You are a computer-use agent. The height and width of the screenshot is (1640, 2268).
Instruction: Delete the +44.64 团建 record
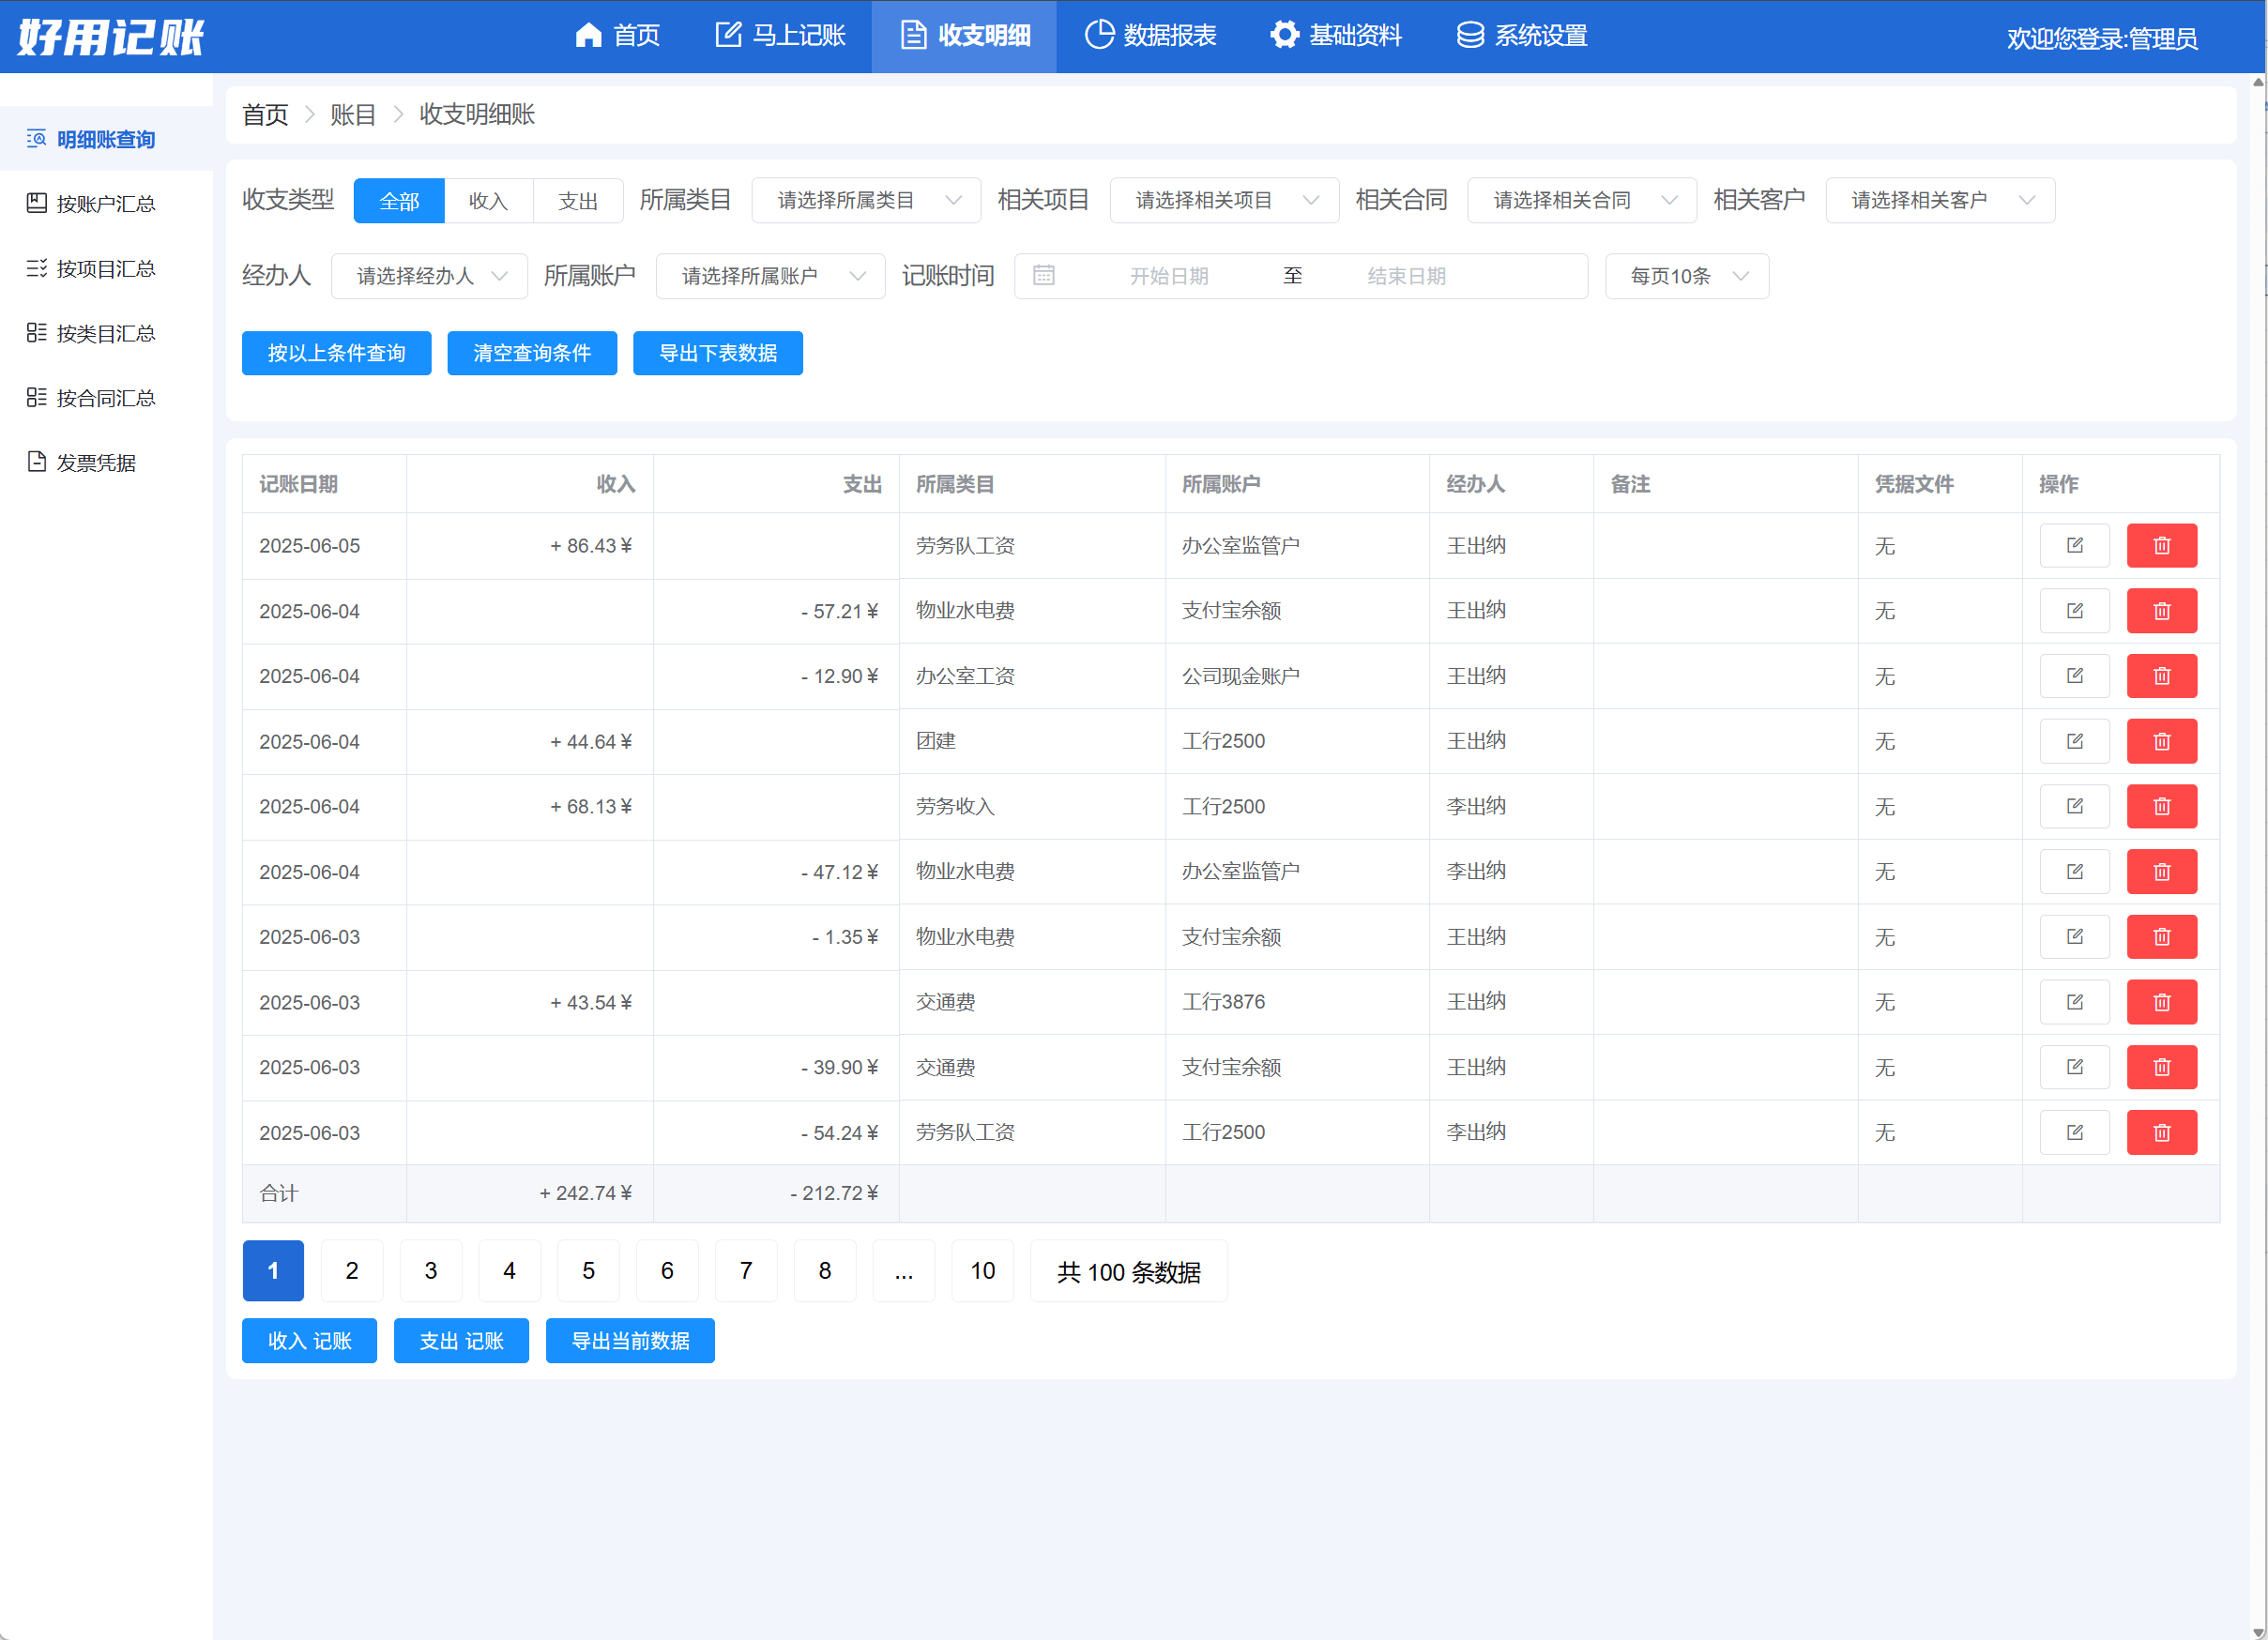click(2161, 741)
